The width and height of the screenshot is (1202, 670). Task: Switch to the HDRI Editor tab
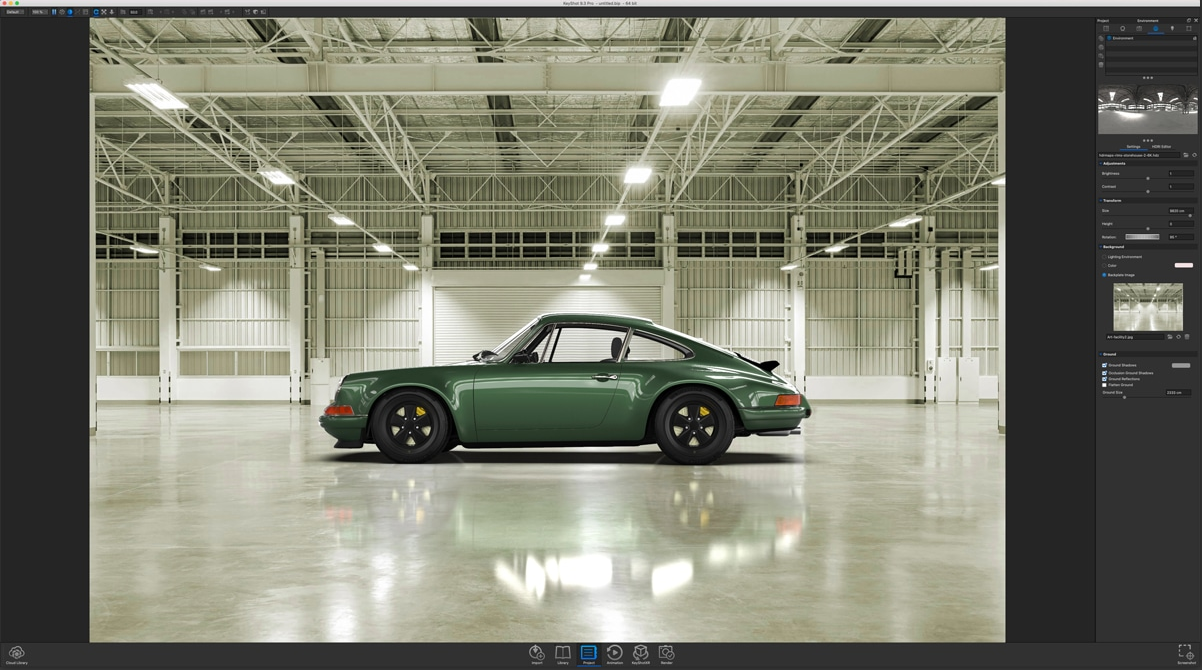[x=1161, y=147]
